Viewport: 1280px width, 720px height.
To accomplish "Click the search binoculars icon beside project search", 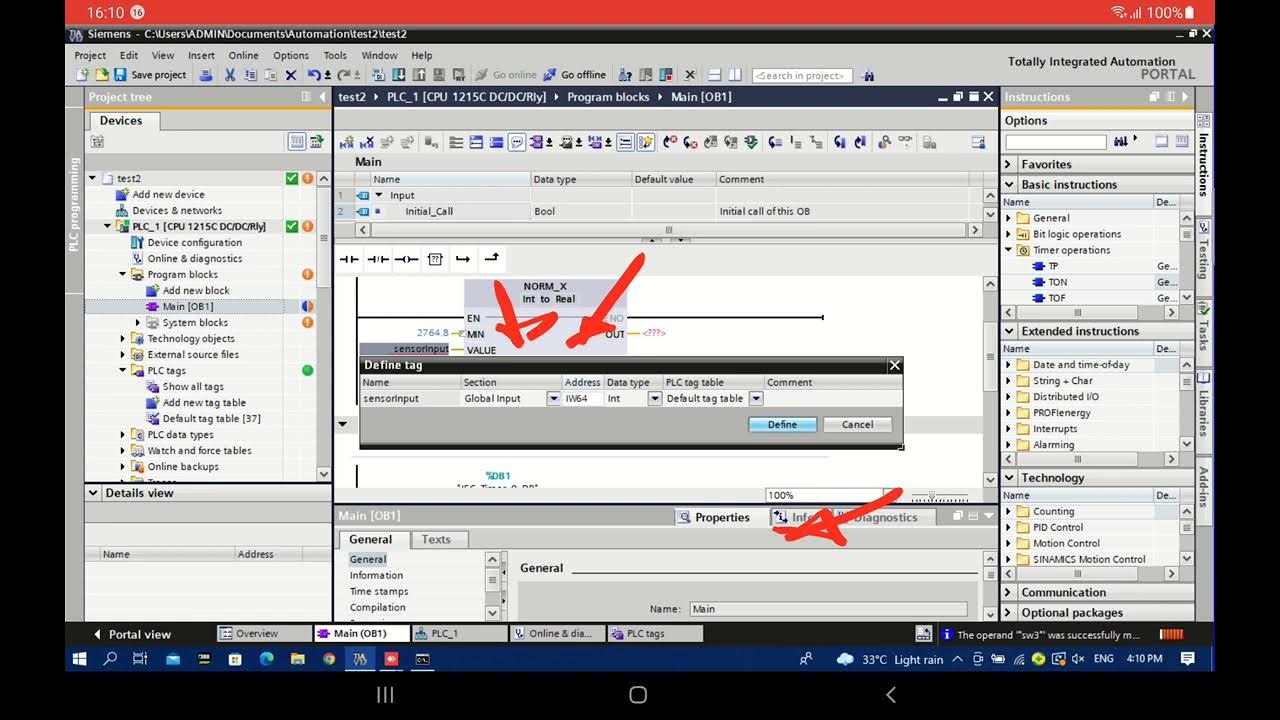I will 867,75.
